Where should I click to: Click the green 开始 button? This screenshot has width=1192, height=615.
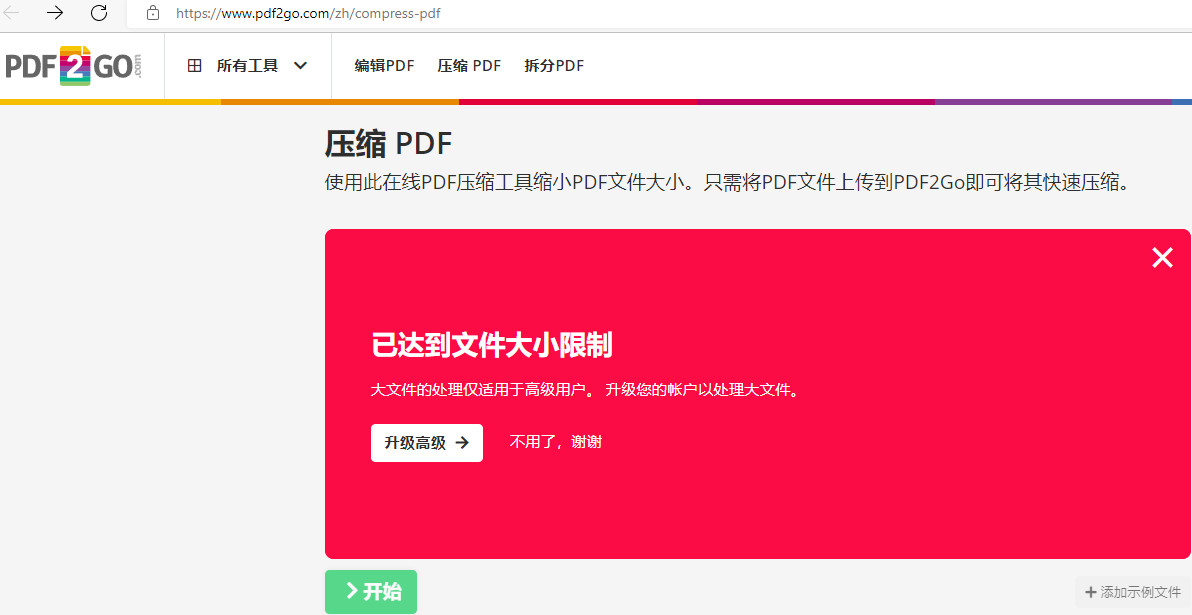371,591
